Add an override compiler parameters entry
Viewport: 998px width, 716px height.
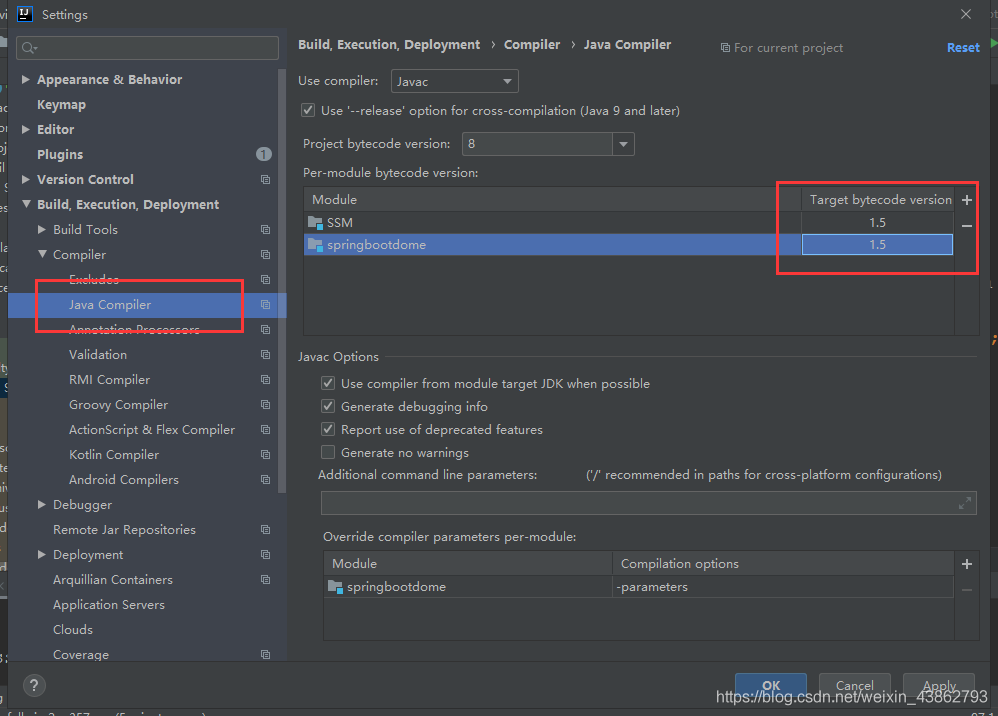[x=966, y=564]
